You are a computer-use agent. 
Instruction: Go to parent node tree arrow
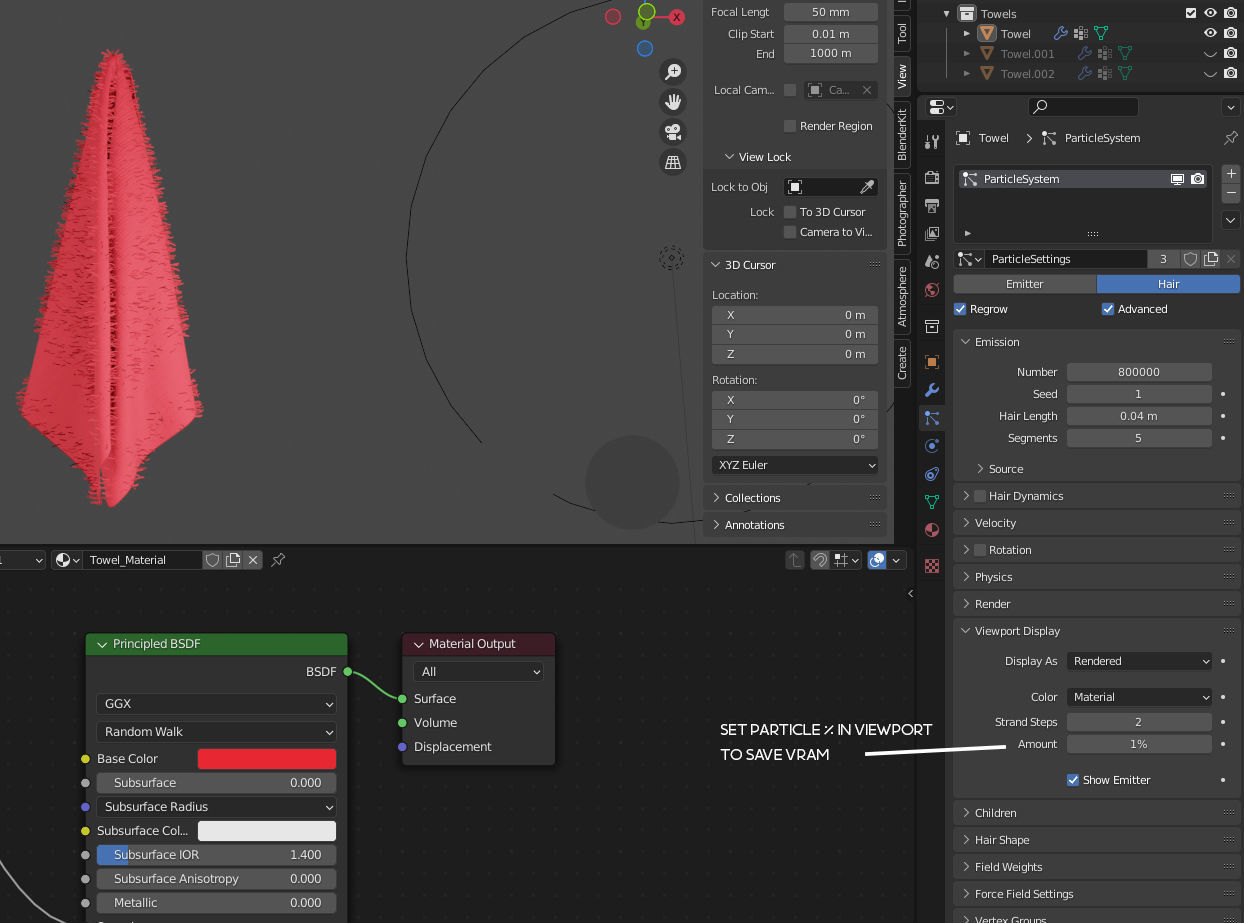pos(795,560)
